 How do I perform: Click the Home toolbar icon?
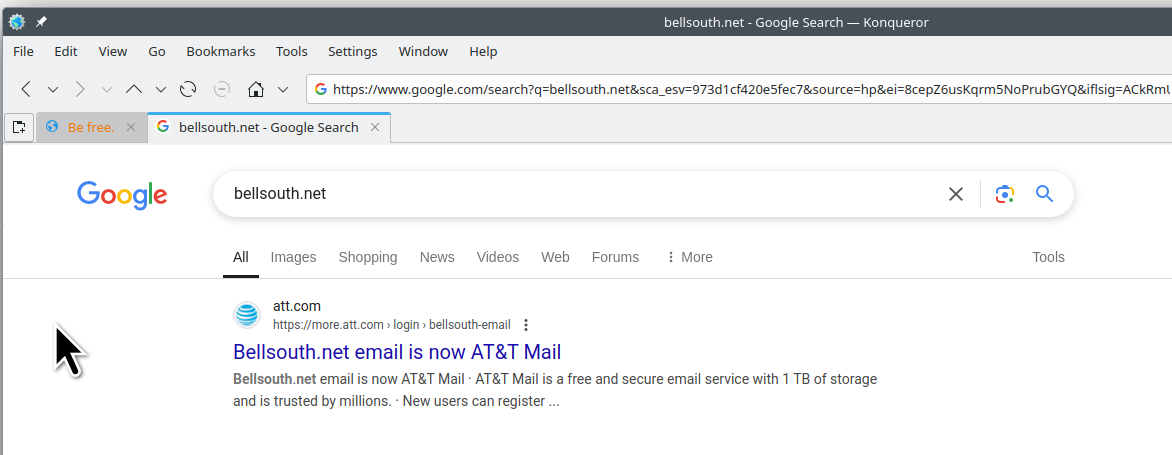point(256,90)
